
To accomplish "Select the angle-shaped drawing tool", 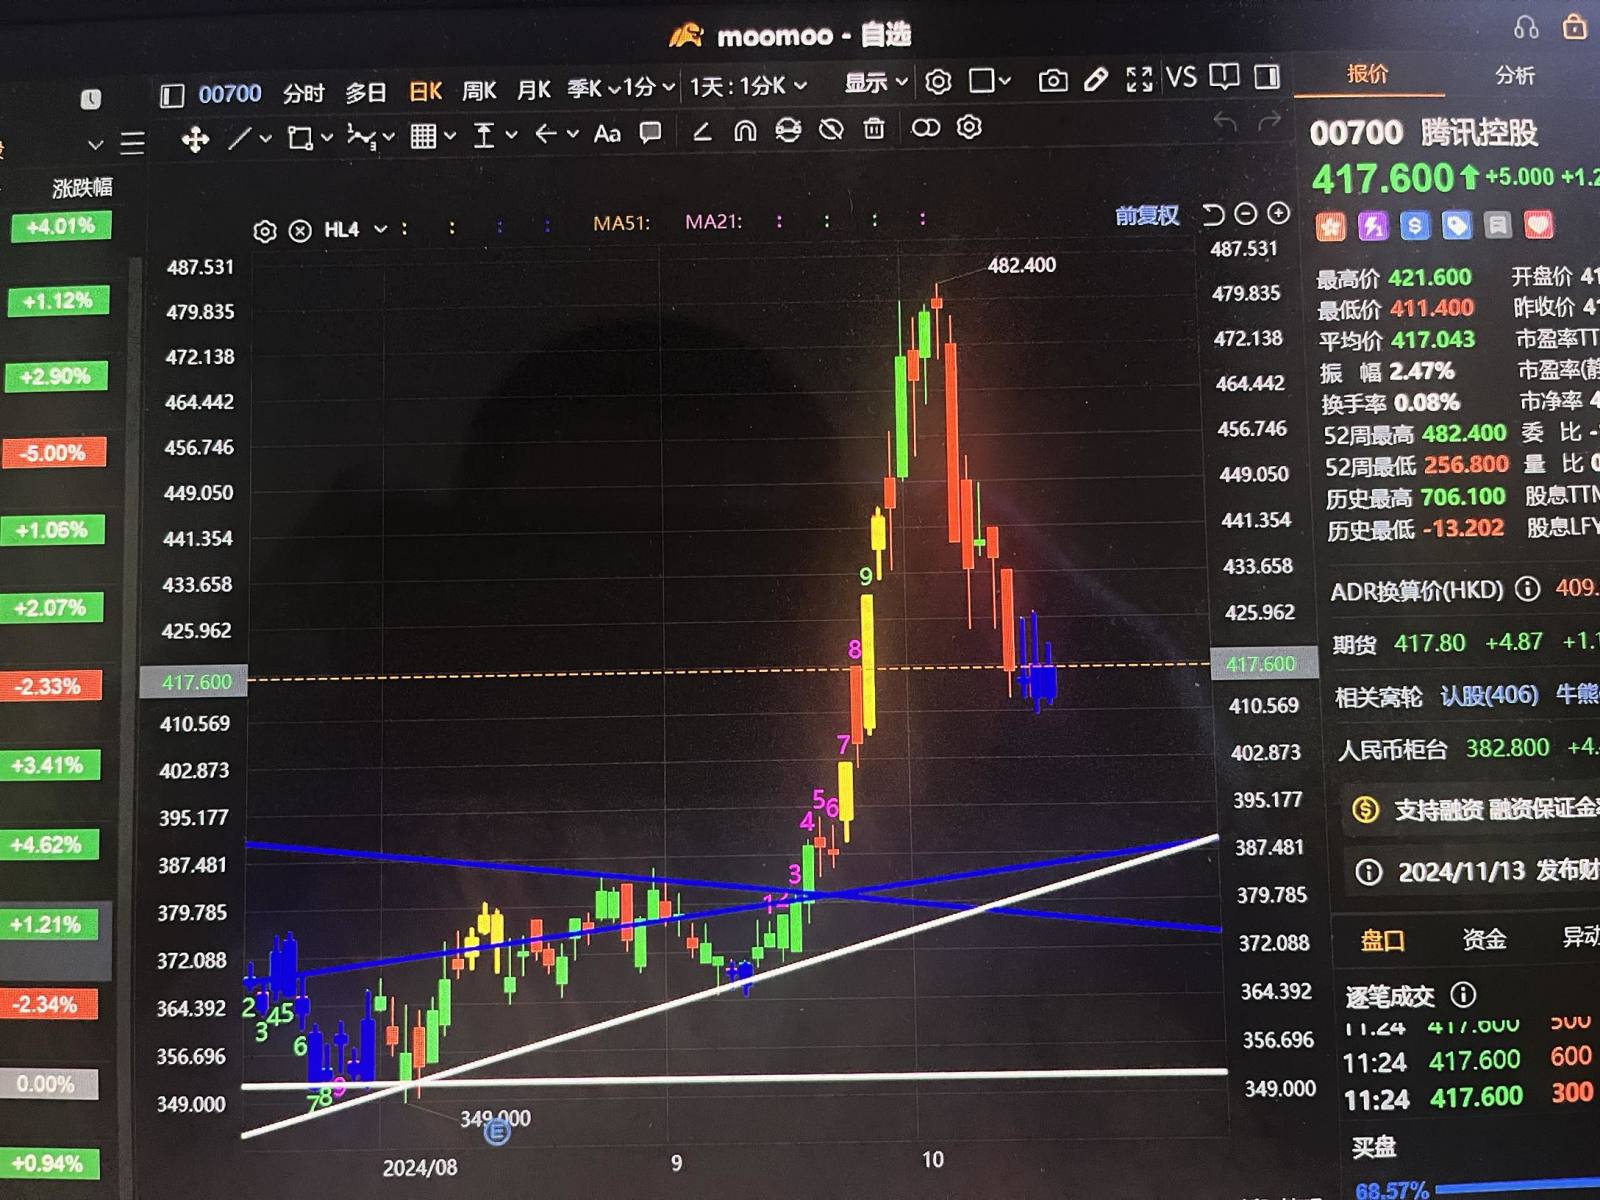I will coord(702,131).
